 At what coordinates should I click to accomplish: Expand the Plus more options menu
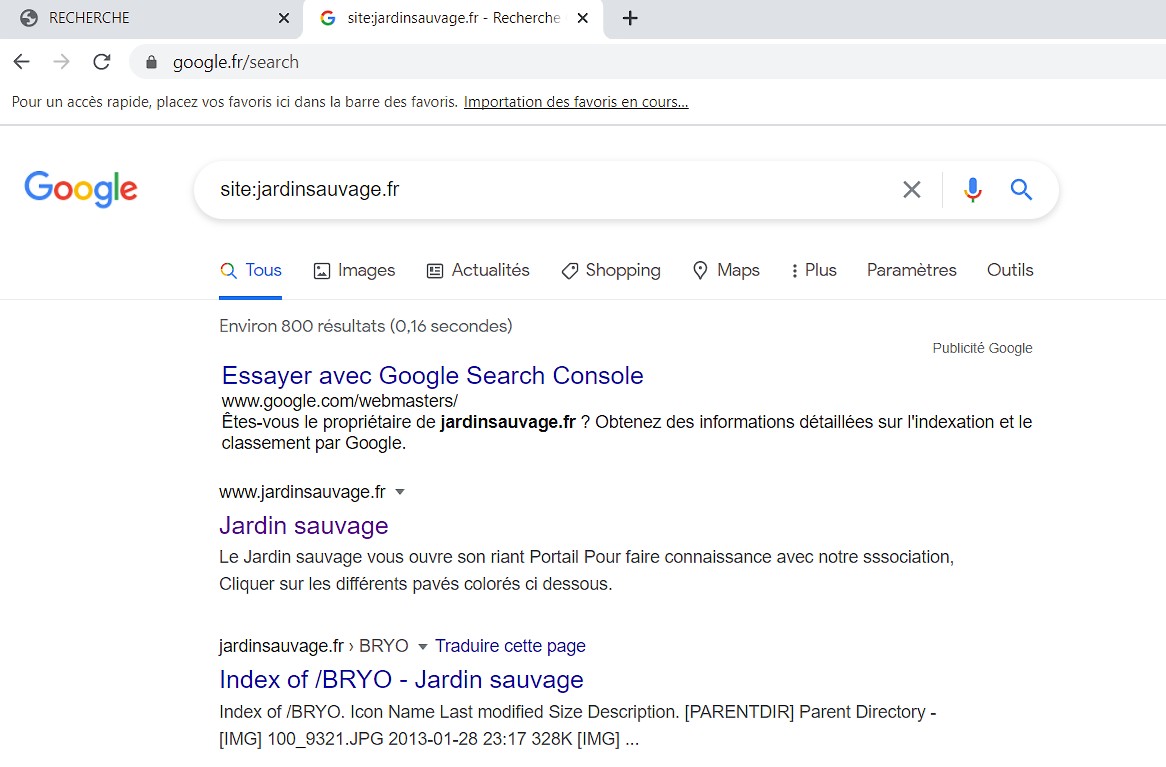tap(814, 270)
